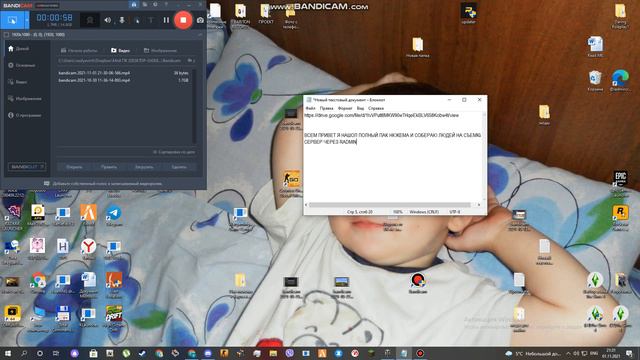This screenshot has height=360, width=640.
Task: Open the Notepad Help menu
Action: [376, 109]
